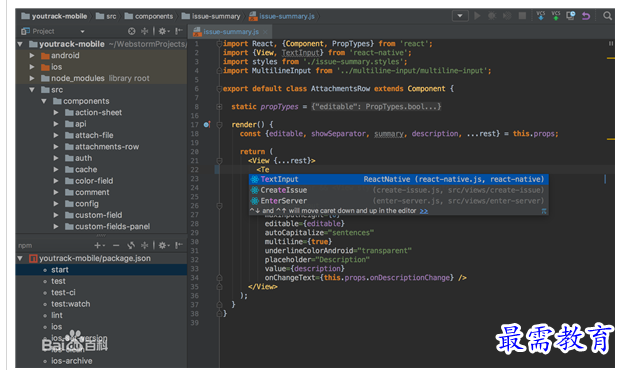Select the test:watch npm script
The width and height of the screenshot is (620, 370).
(x=70, y=304)
